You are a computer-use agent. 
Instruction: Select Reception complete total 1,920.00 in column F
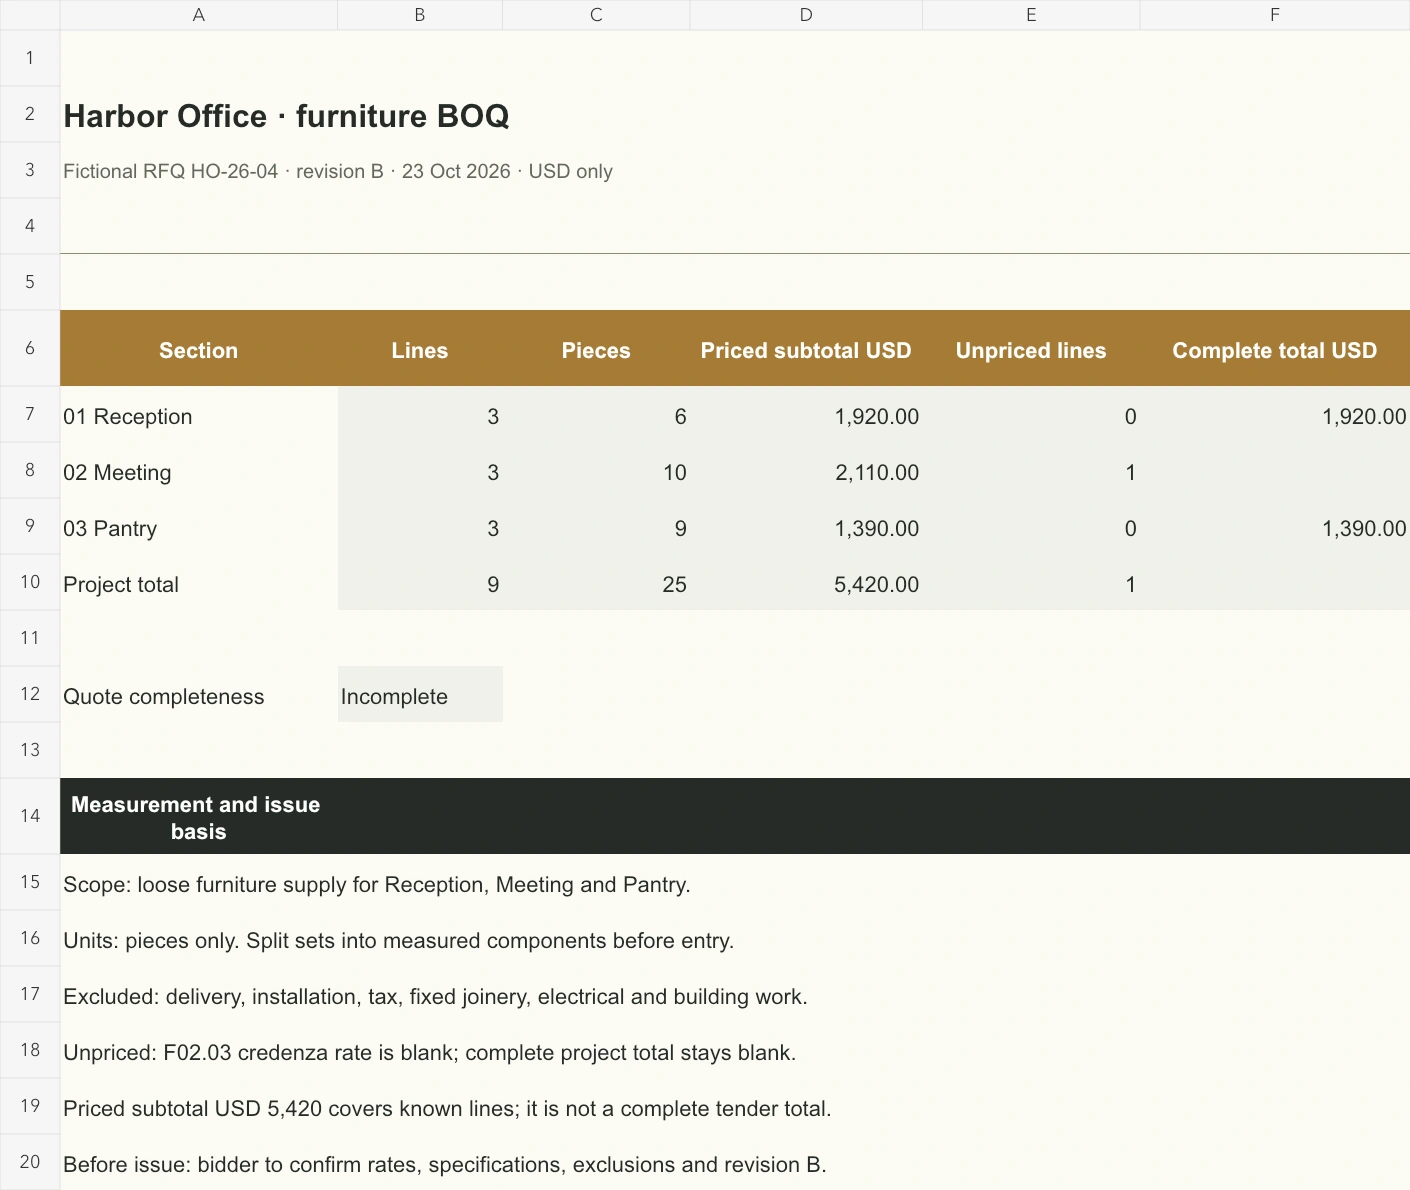point(1275,414)
